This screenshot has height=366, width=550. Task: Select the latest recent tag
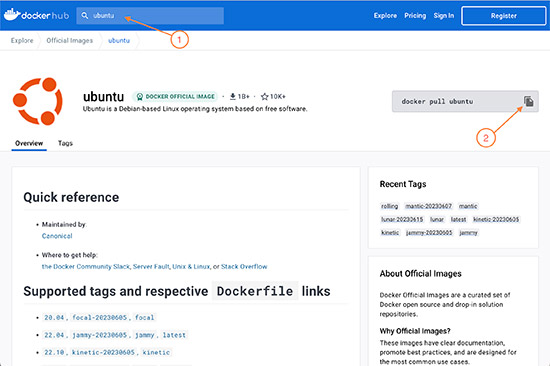(458, 219)
